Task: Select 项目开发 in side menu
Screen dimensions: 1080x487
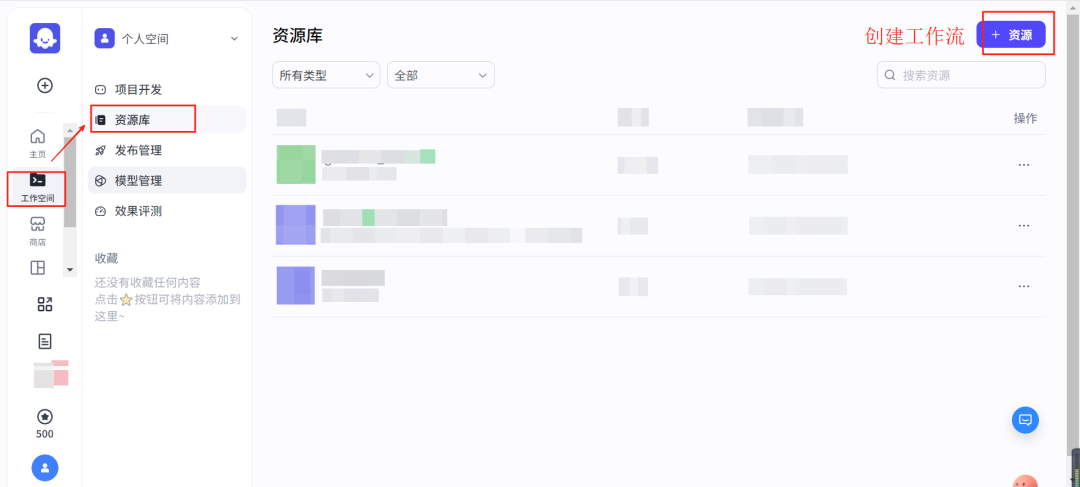Action: coord(137,90)
